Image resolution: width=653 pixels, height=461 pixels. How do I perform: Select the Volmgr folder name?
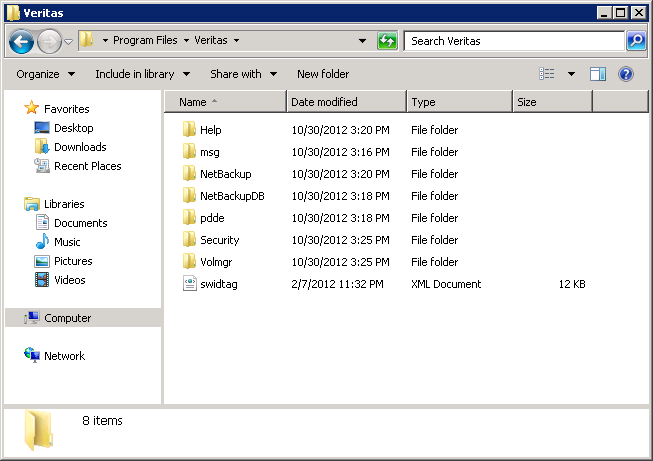(216, 262)
